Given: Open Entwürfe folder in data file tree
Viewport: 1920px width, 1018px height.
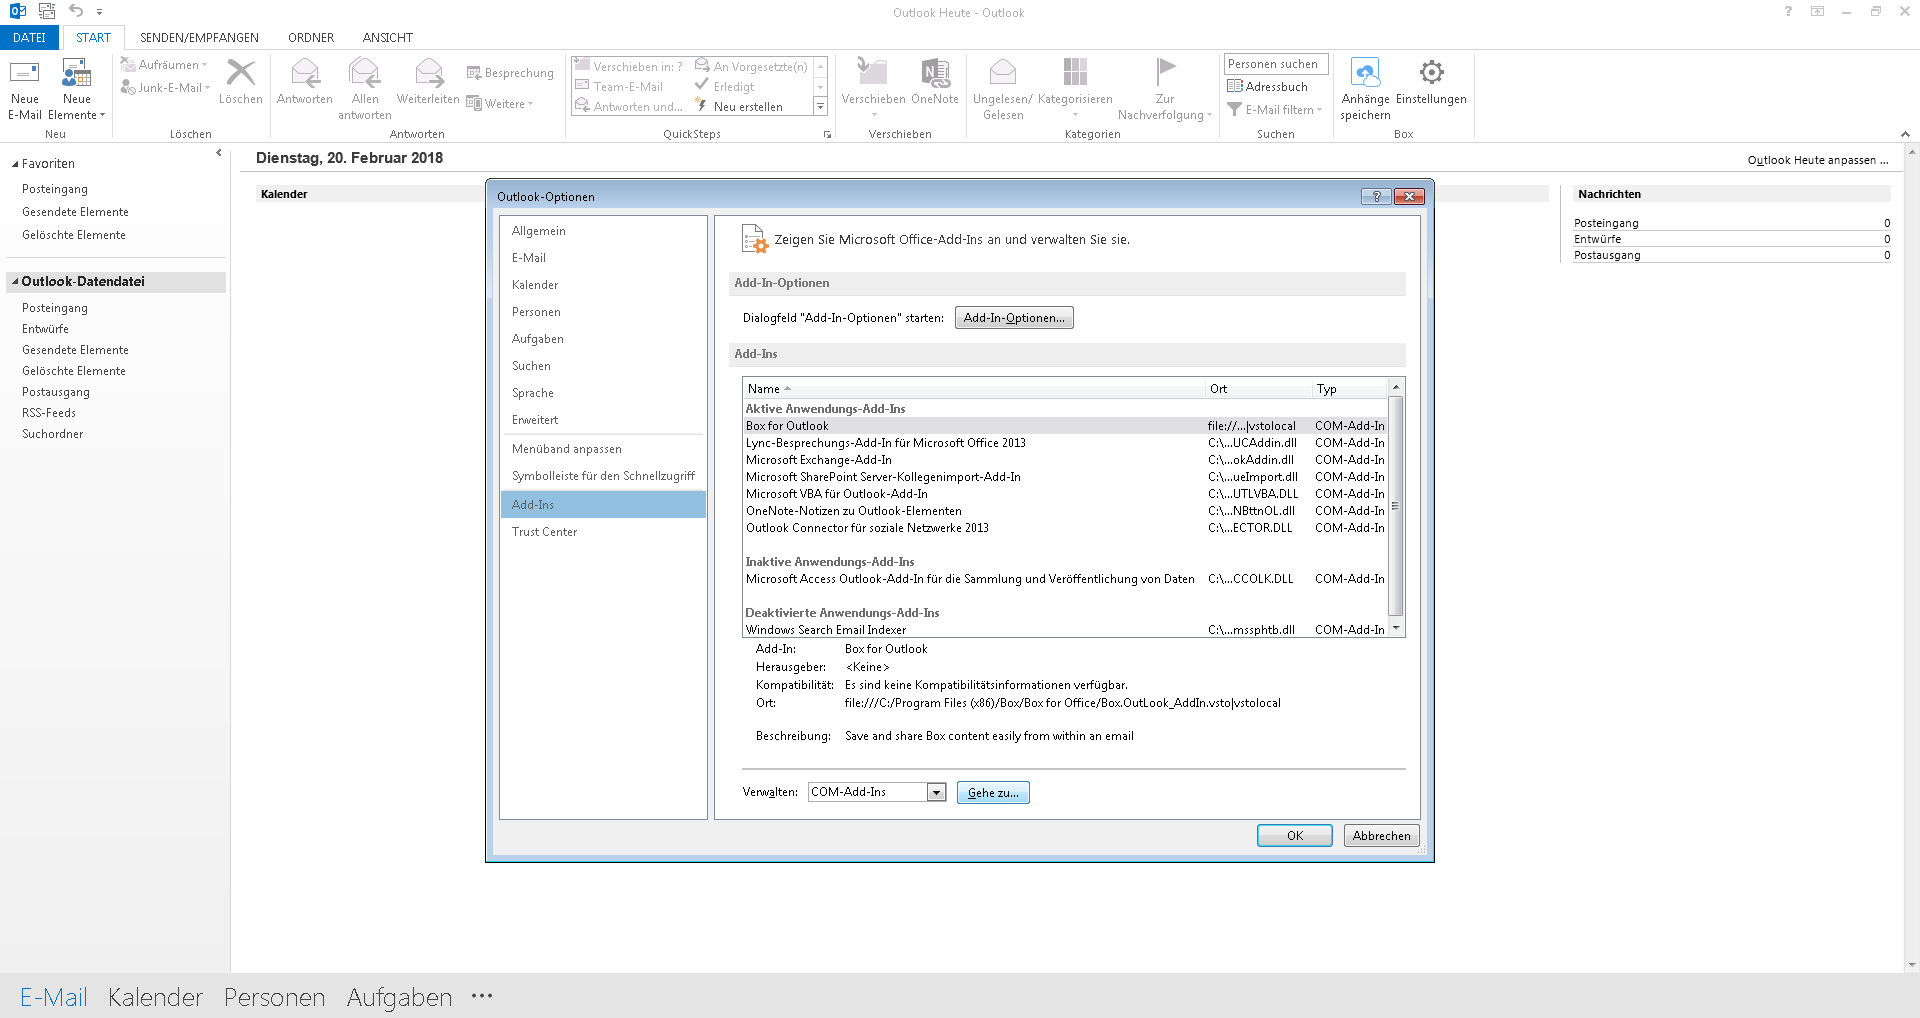Looking at the screenshot, I should [46, 329].
